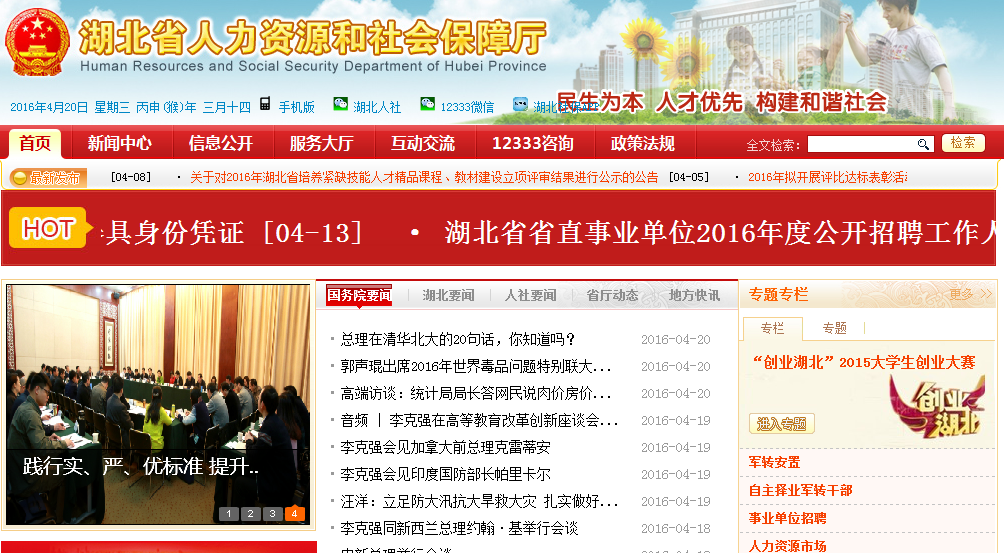Open announcement 关于对2016年湖北省培养紧缺技能人才精品课程
Viewport: 1004px width, 553px height.
(424, 177)
